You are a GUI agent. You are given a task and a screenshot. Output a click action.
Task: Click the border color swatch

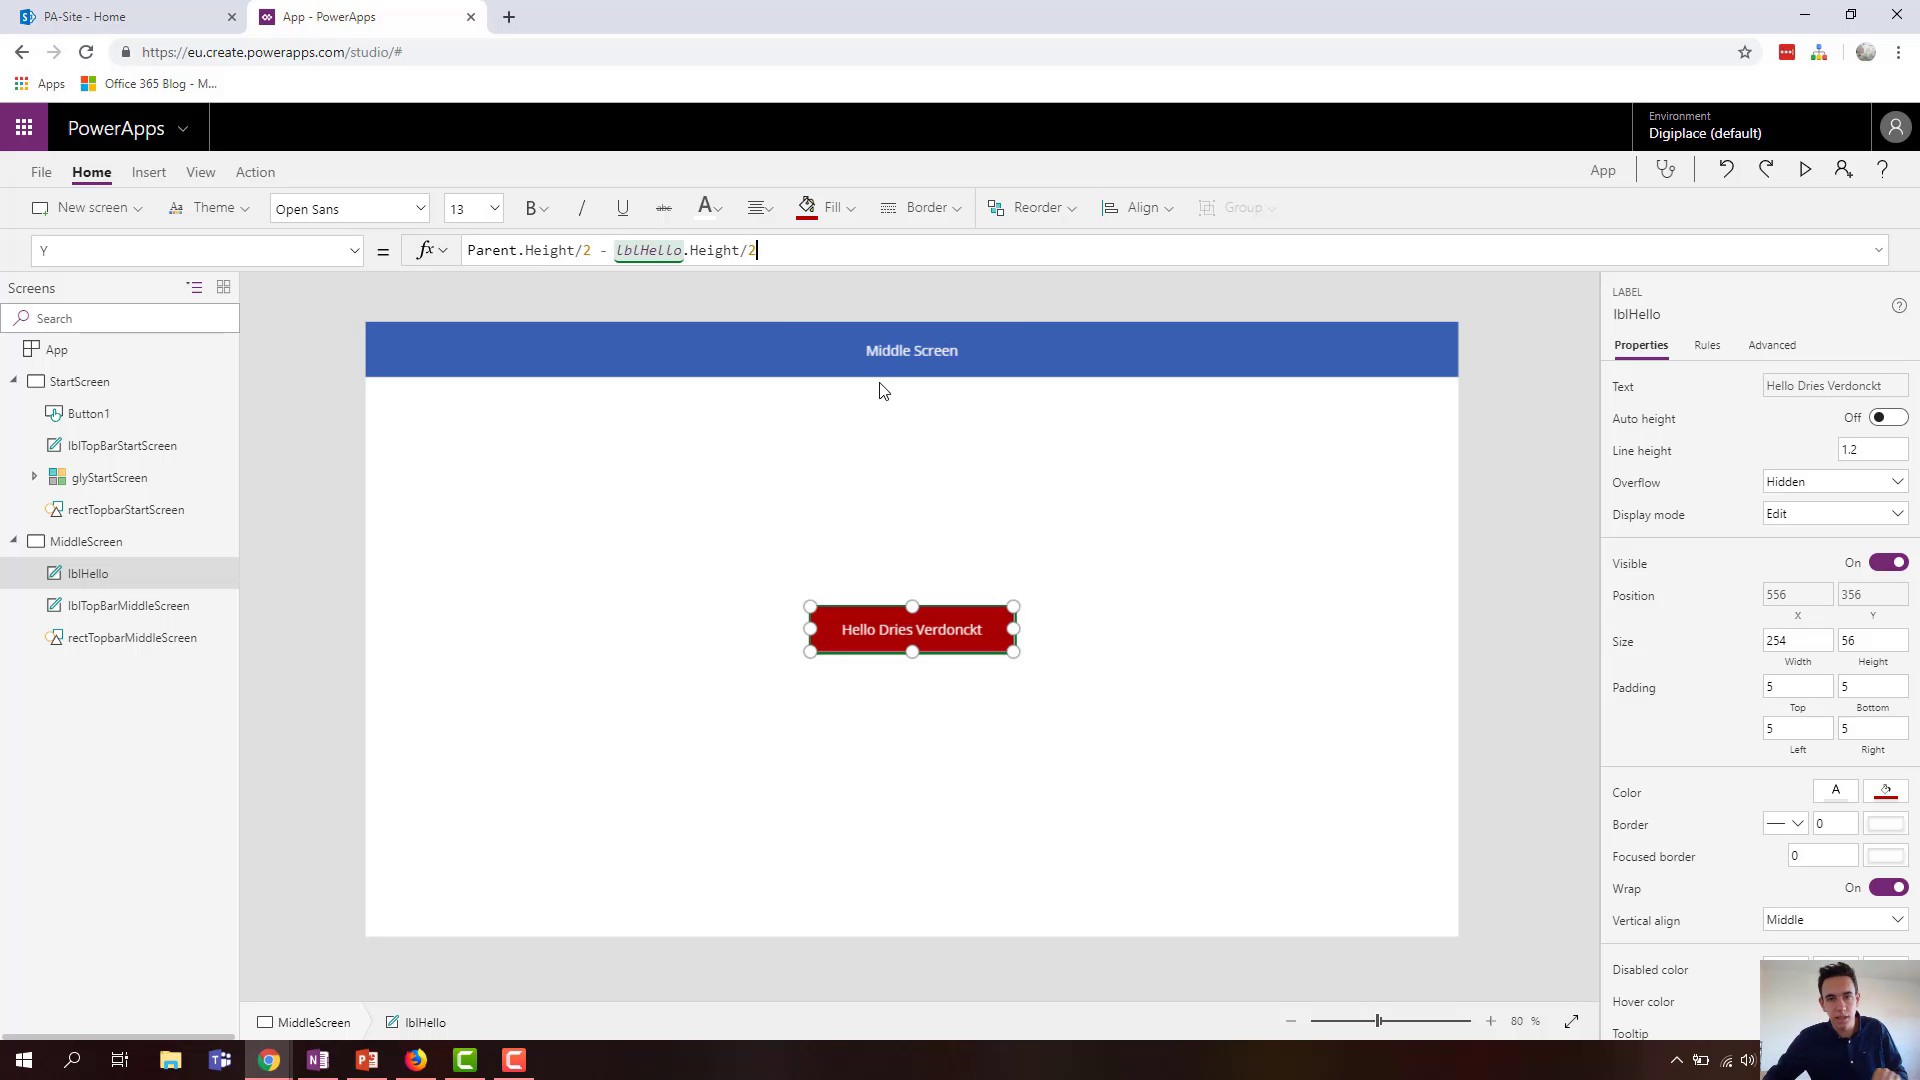tap(1885, 824)
